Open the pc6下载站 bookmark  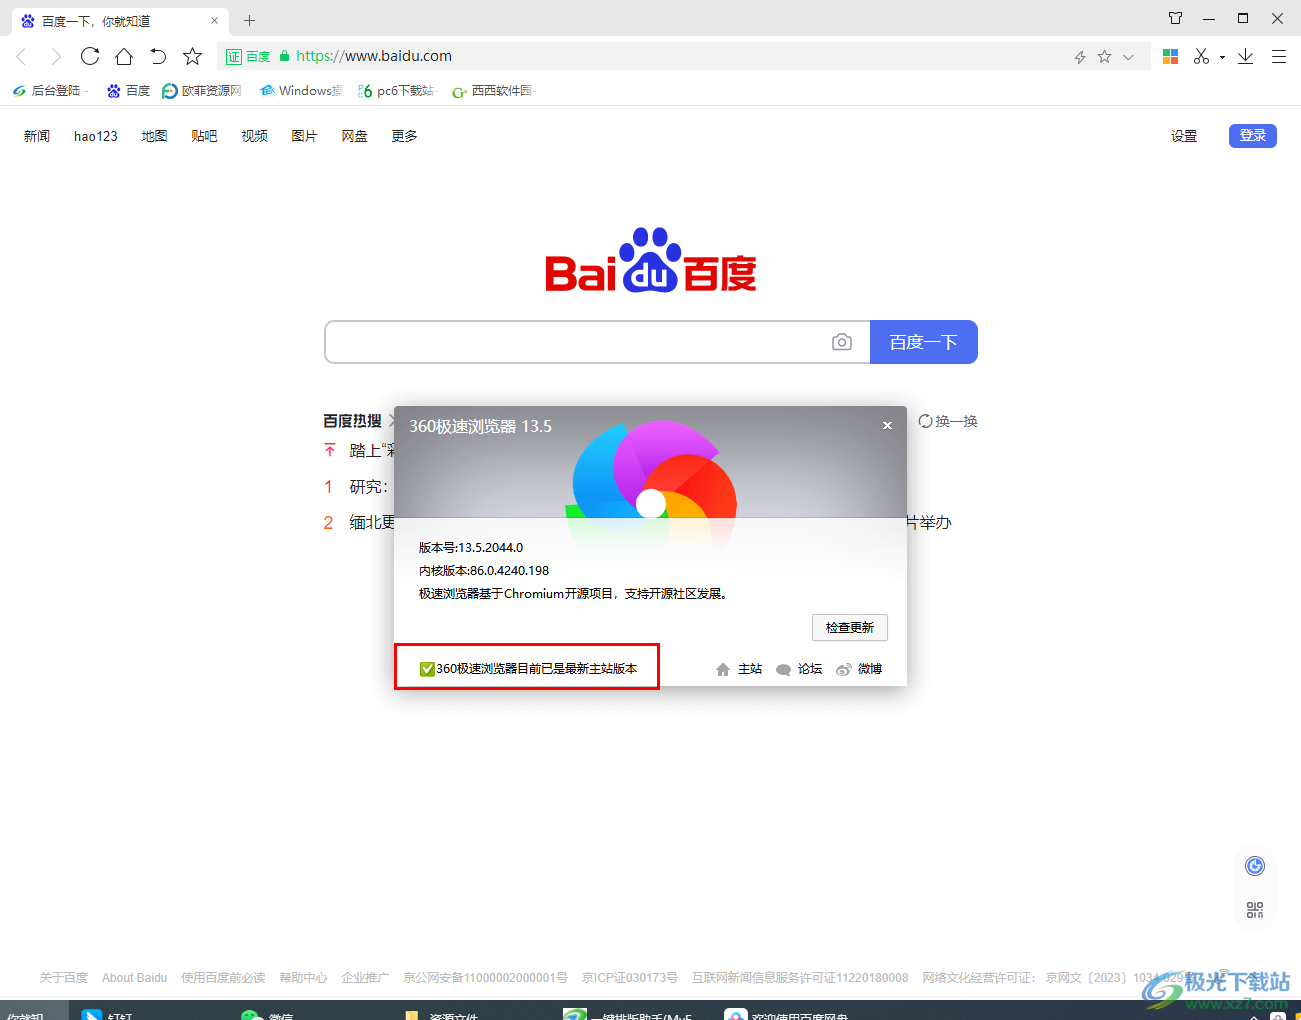395,91
